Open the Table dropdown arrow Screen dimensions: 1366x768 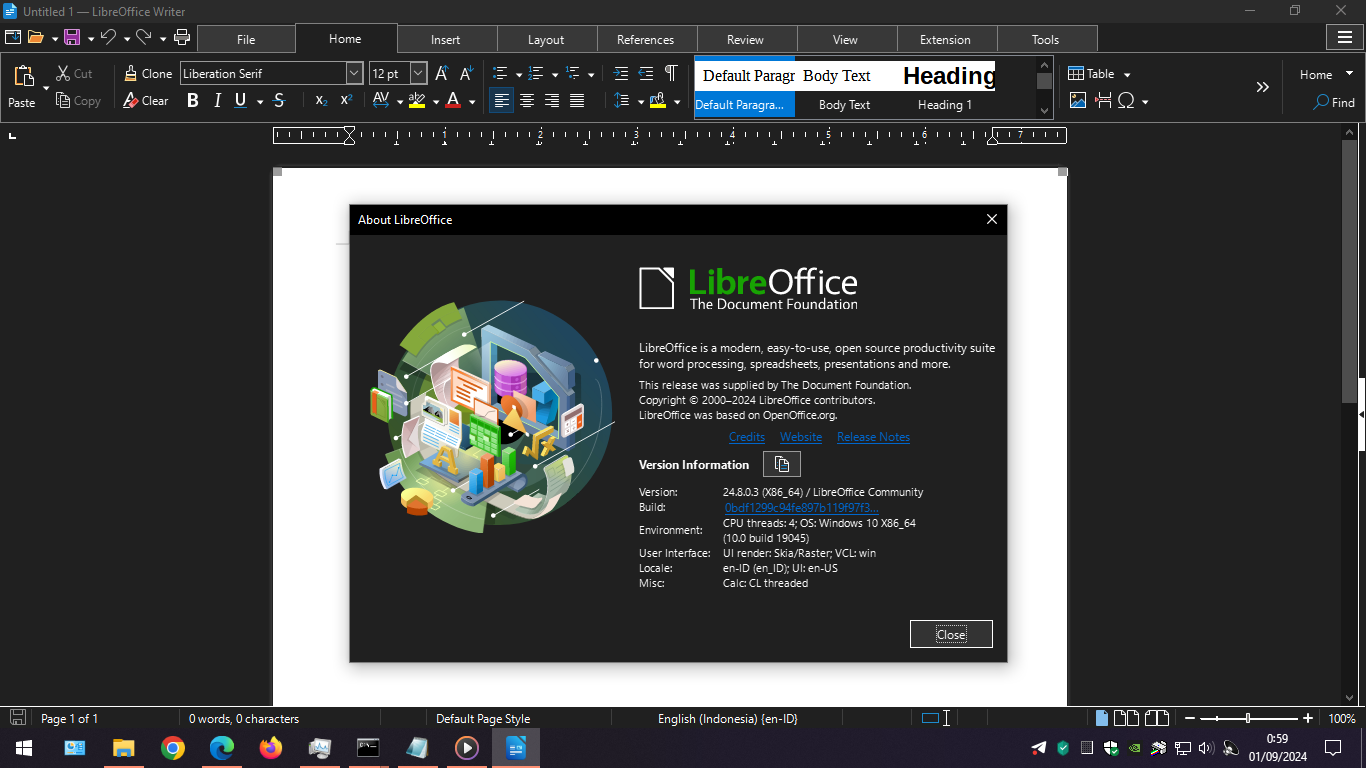pos(1127,74)
